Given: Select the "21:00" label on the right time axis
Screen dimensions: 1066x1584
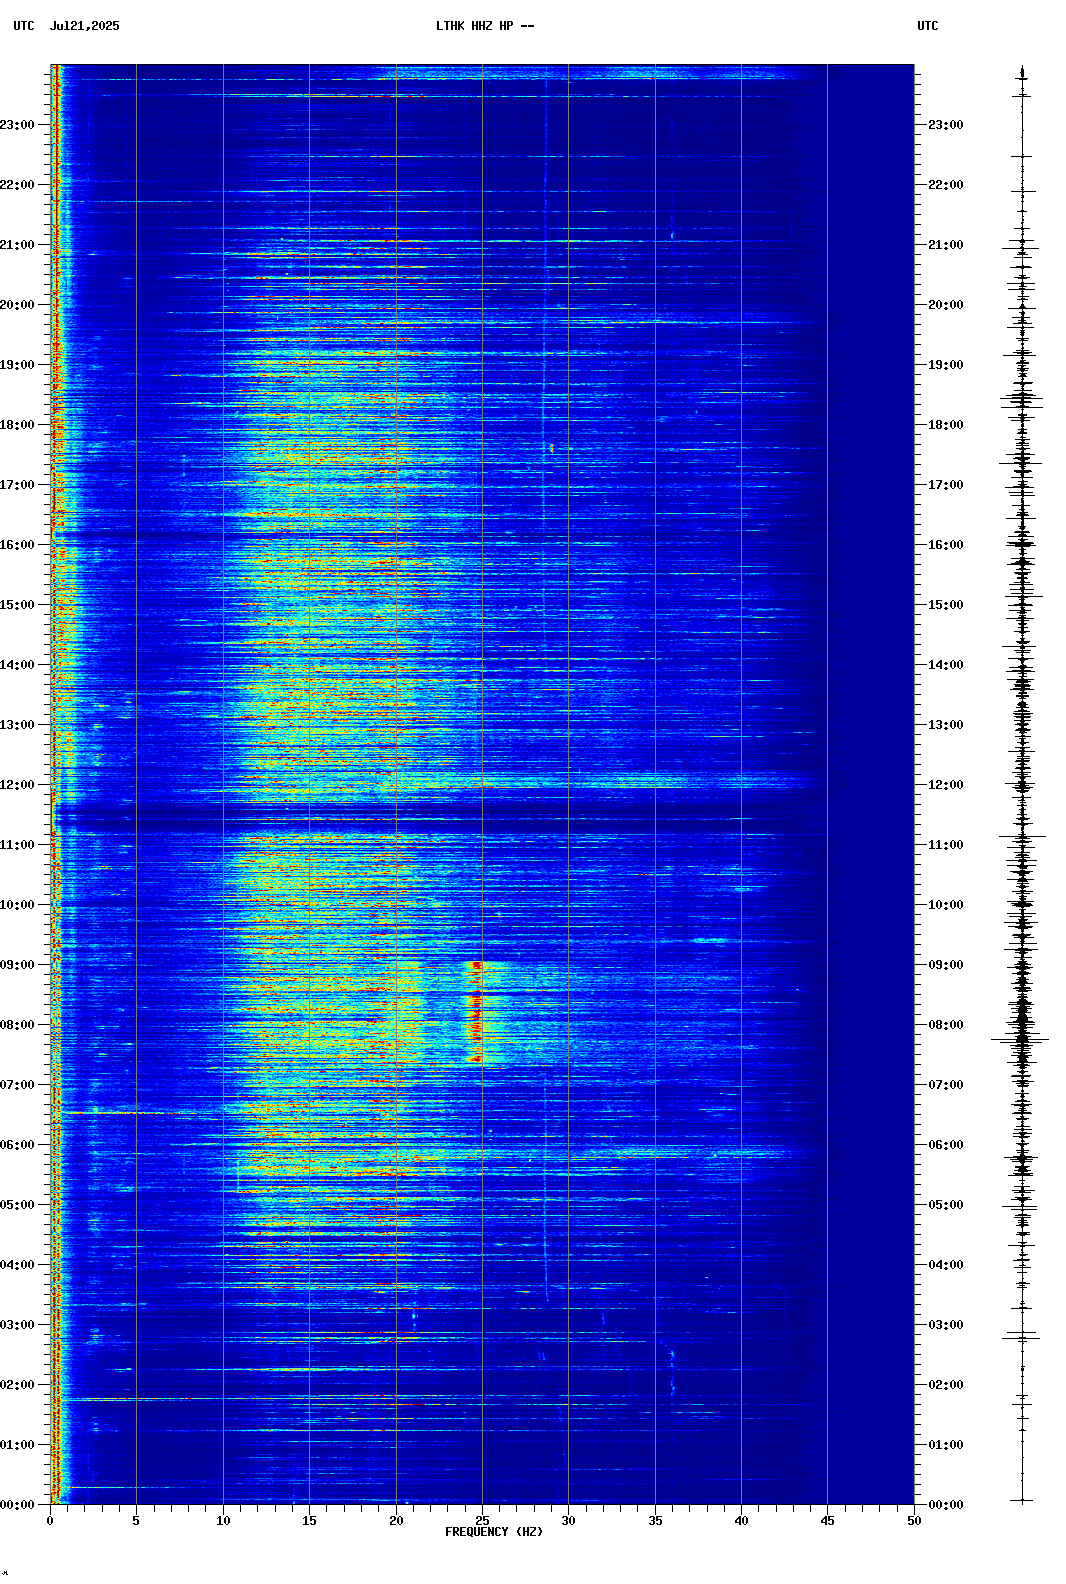Looking at the screenshot, I should pos(946,245).
